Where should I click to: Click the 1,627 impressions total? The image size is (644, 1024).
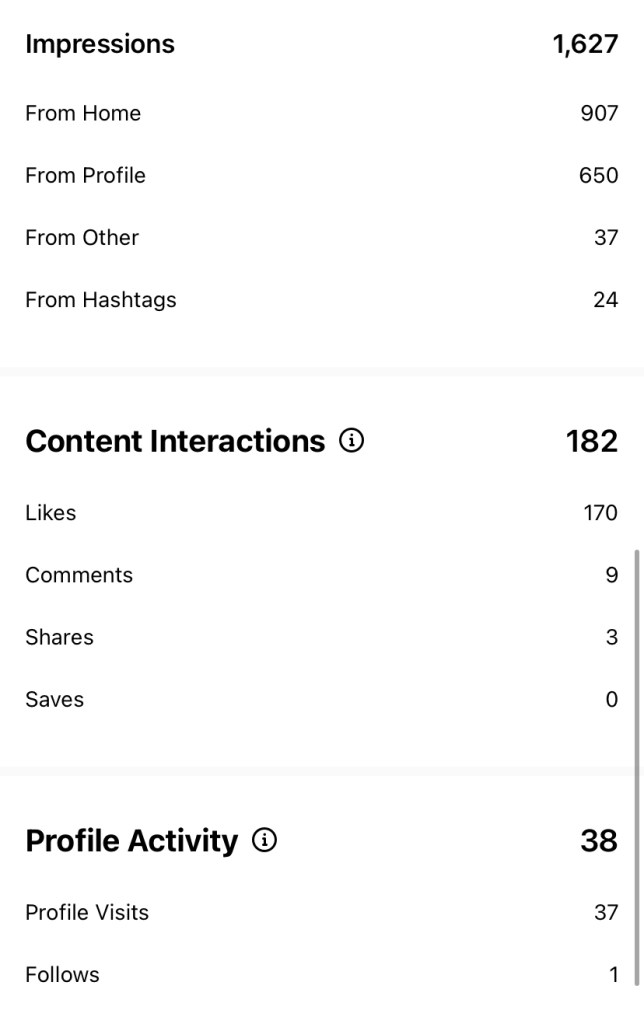585,44
